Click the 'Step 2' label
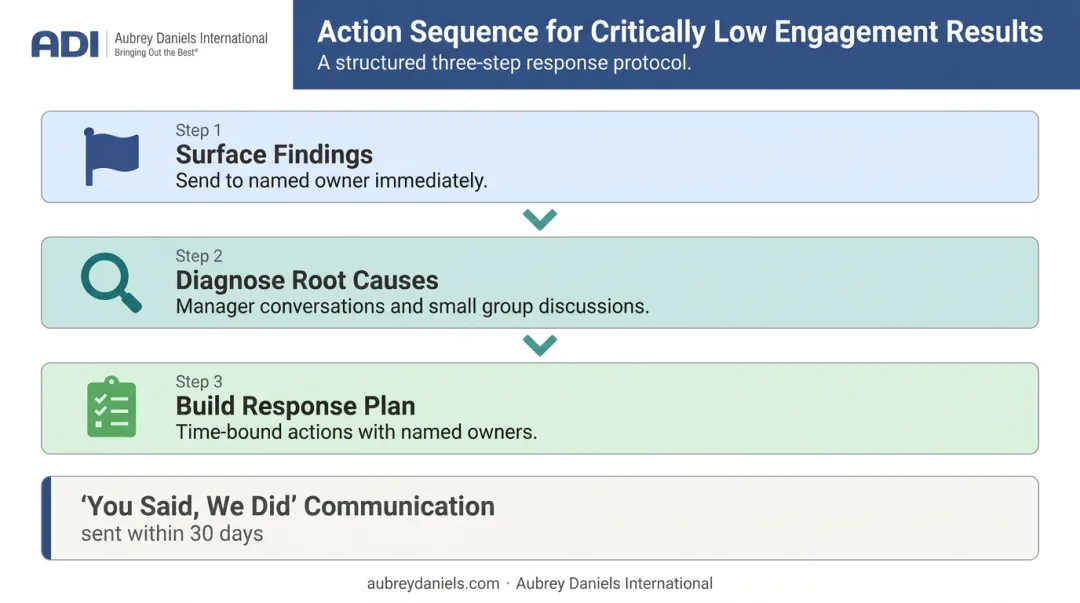 click(199, 256)
